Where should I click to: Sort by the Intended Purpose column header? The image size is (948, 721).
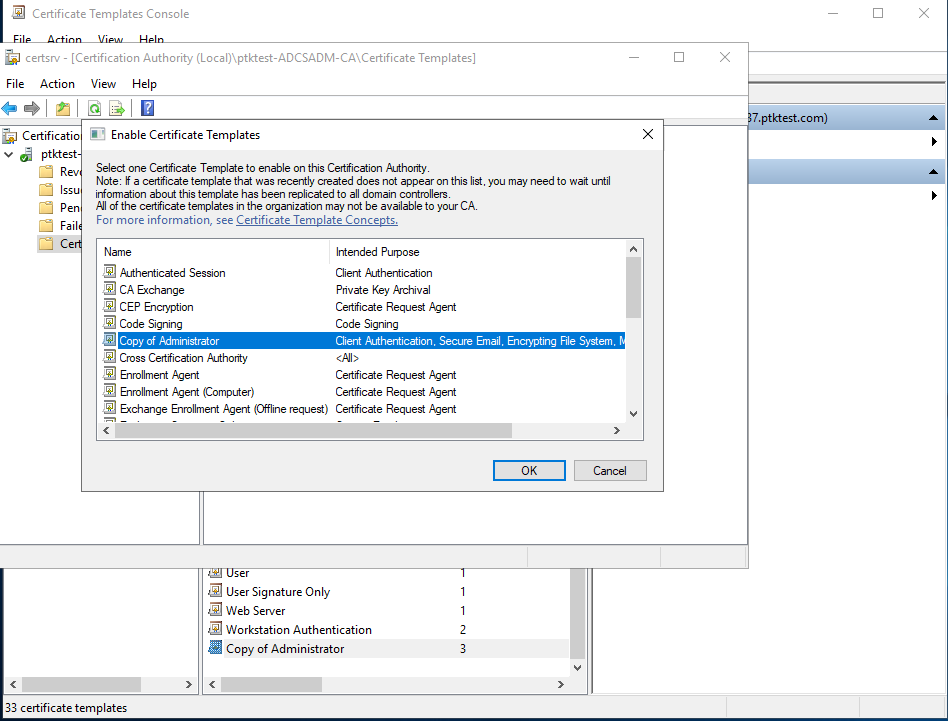click(x=478, y=251)
